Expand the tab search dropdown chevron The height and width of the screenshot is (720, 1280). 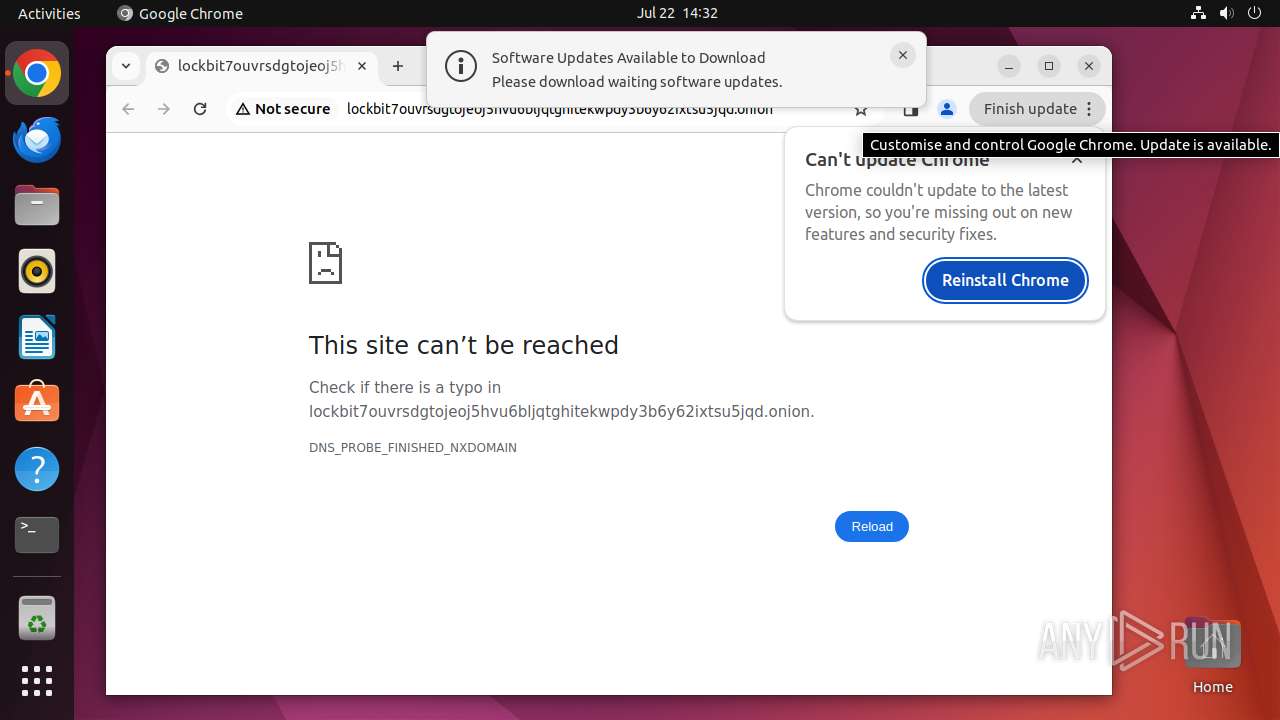tap(126, 66)
